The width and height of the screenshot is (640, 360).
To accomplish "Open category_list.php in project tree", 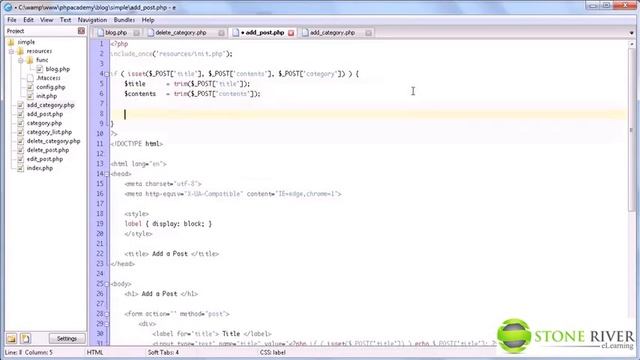I will coord(49,132).
